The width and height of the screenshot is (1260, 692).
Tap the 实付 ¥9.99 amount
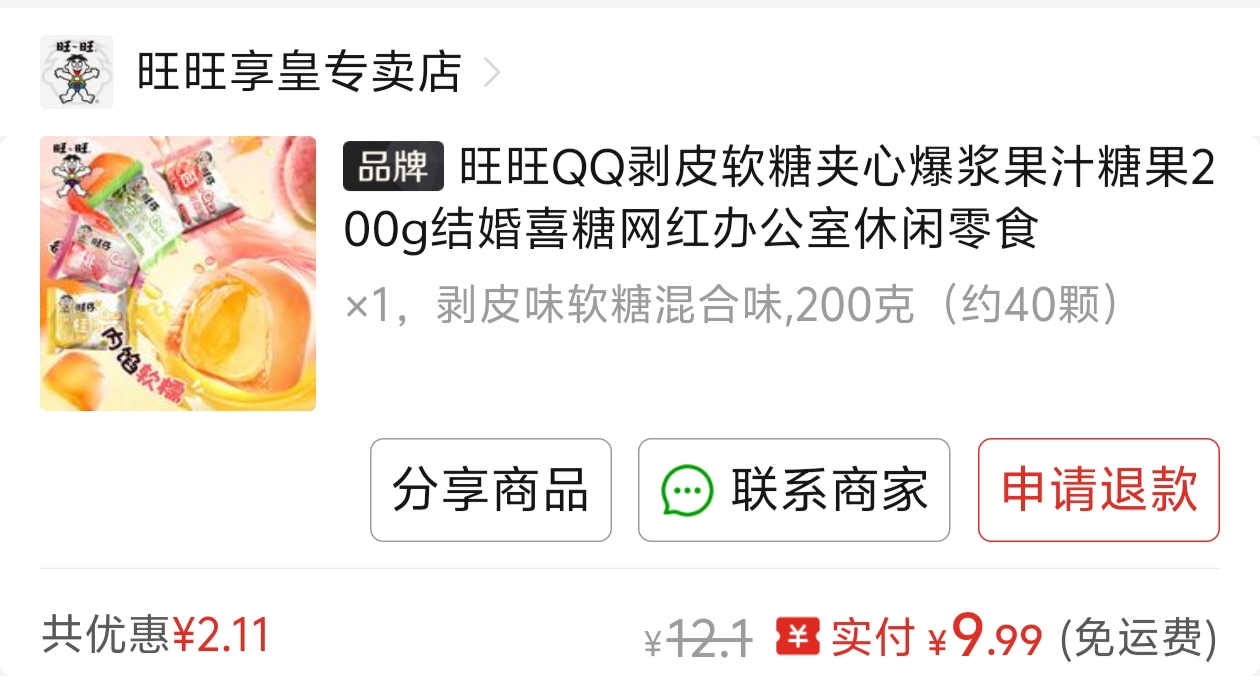tap(937, 635)
